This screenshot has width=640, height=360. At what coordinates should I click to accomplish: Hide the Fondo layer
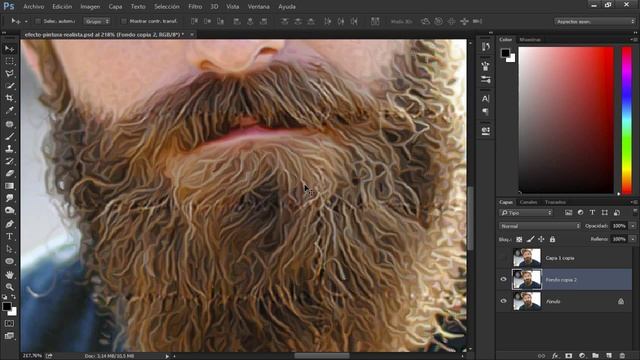pyautogui.click(x=503, y=301)
